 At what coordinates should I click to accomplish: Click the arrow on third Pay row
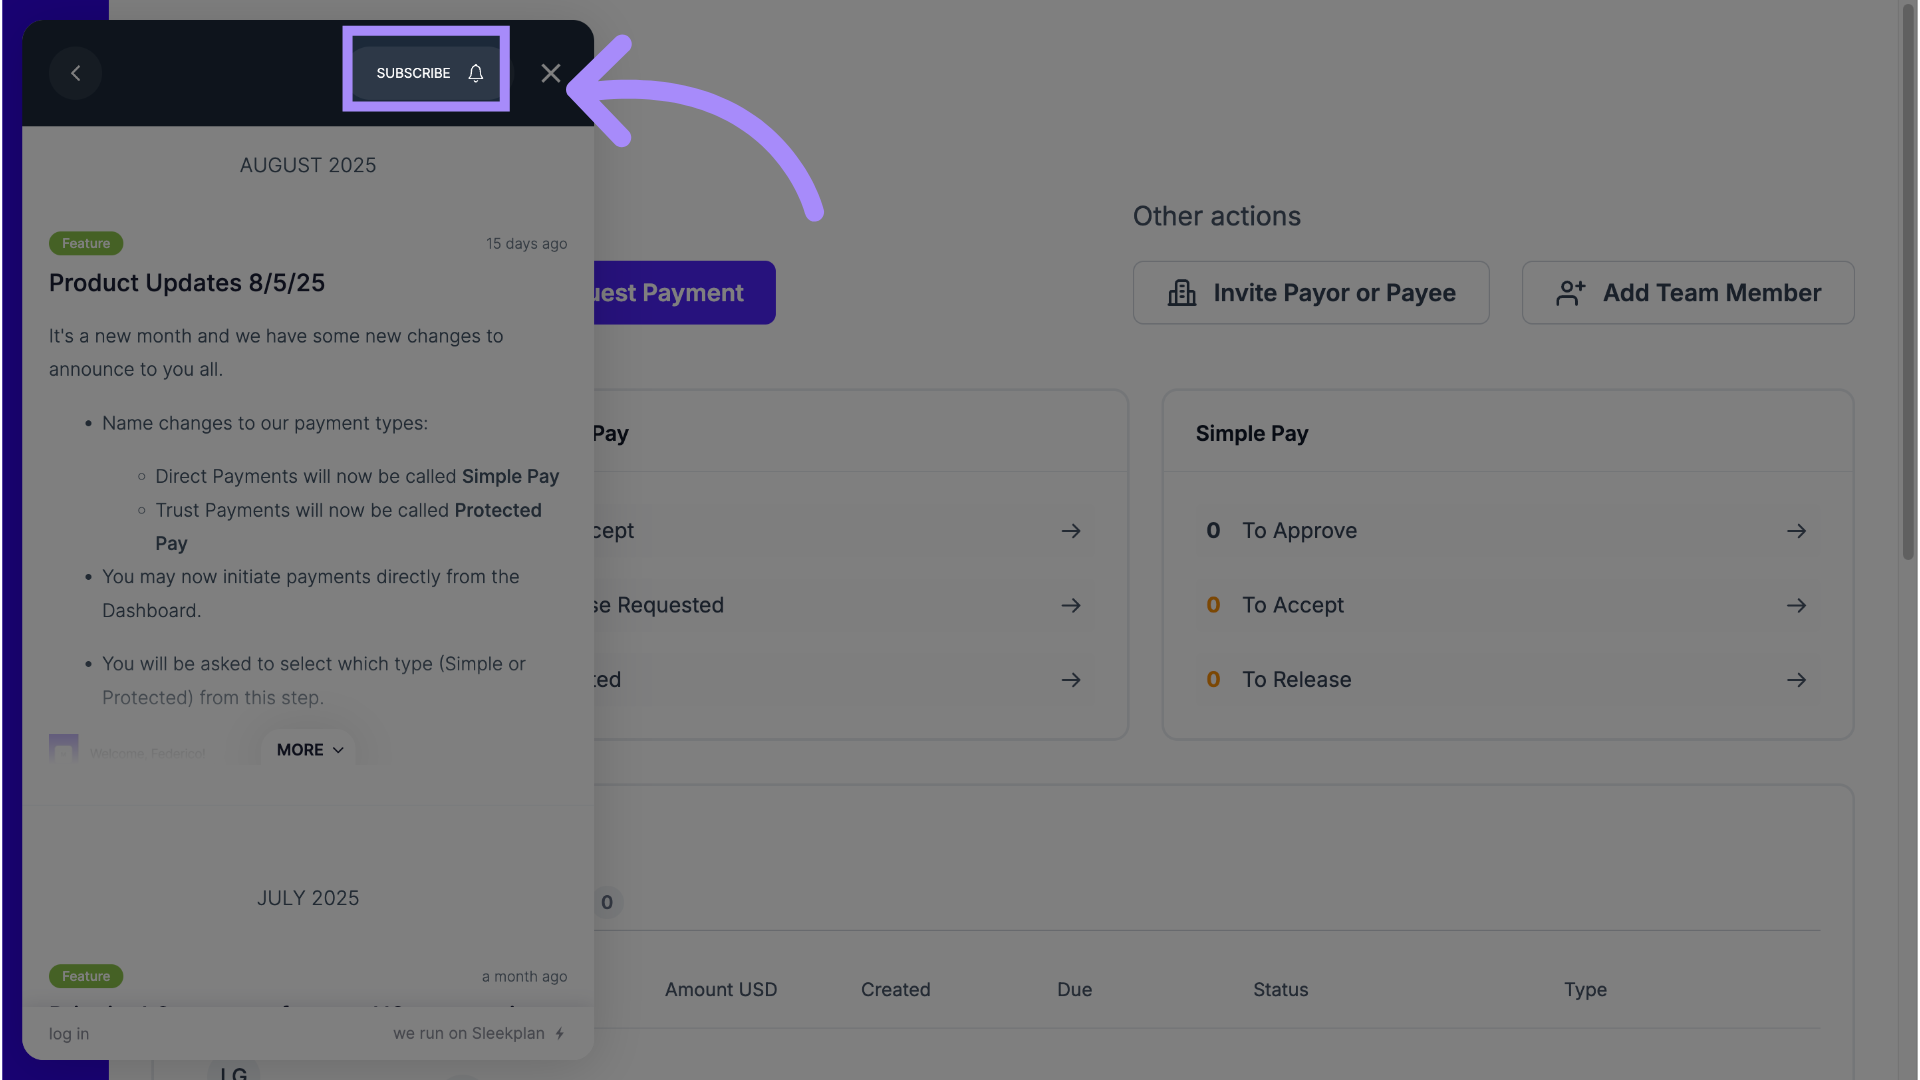pyautogui.click(x=1070, y=680)
